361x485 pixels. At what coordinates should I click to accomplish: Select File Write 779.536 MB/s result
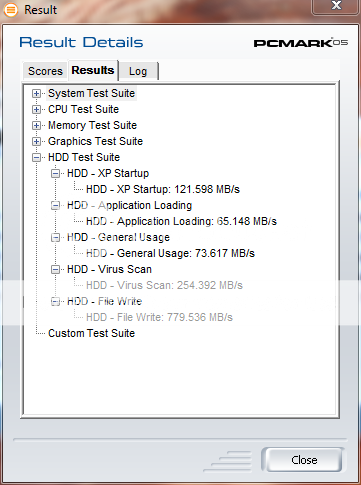[x=159, y=317]
